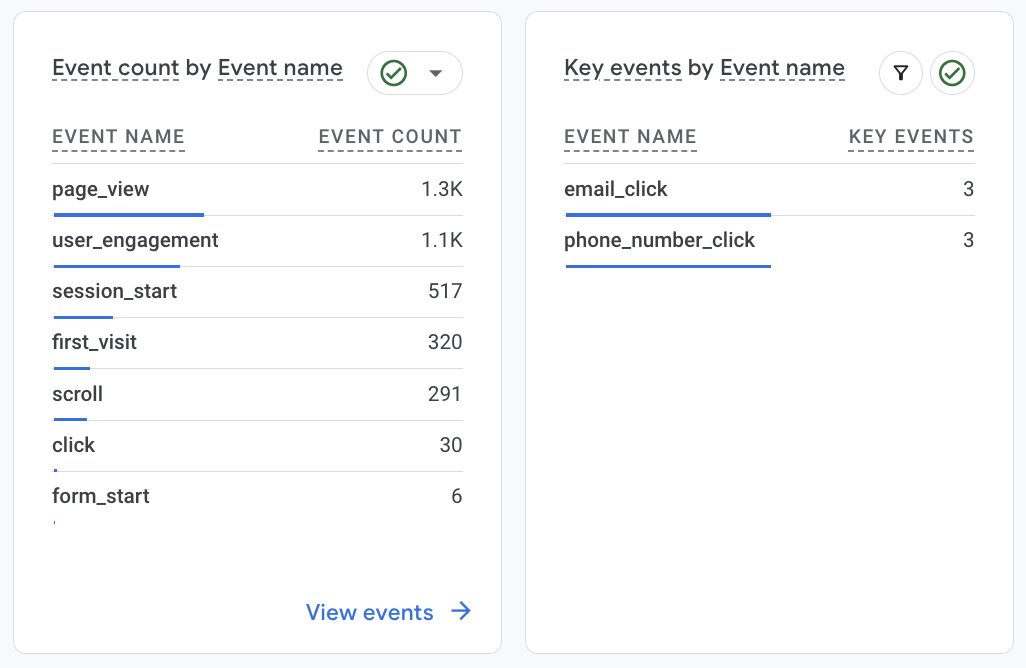Click the KEY EVENTS column header
Screen dimensions: 1026x668
click(911, 137)
